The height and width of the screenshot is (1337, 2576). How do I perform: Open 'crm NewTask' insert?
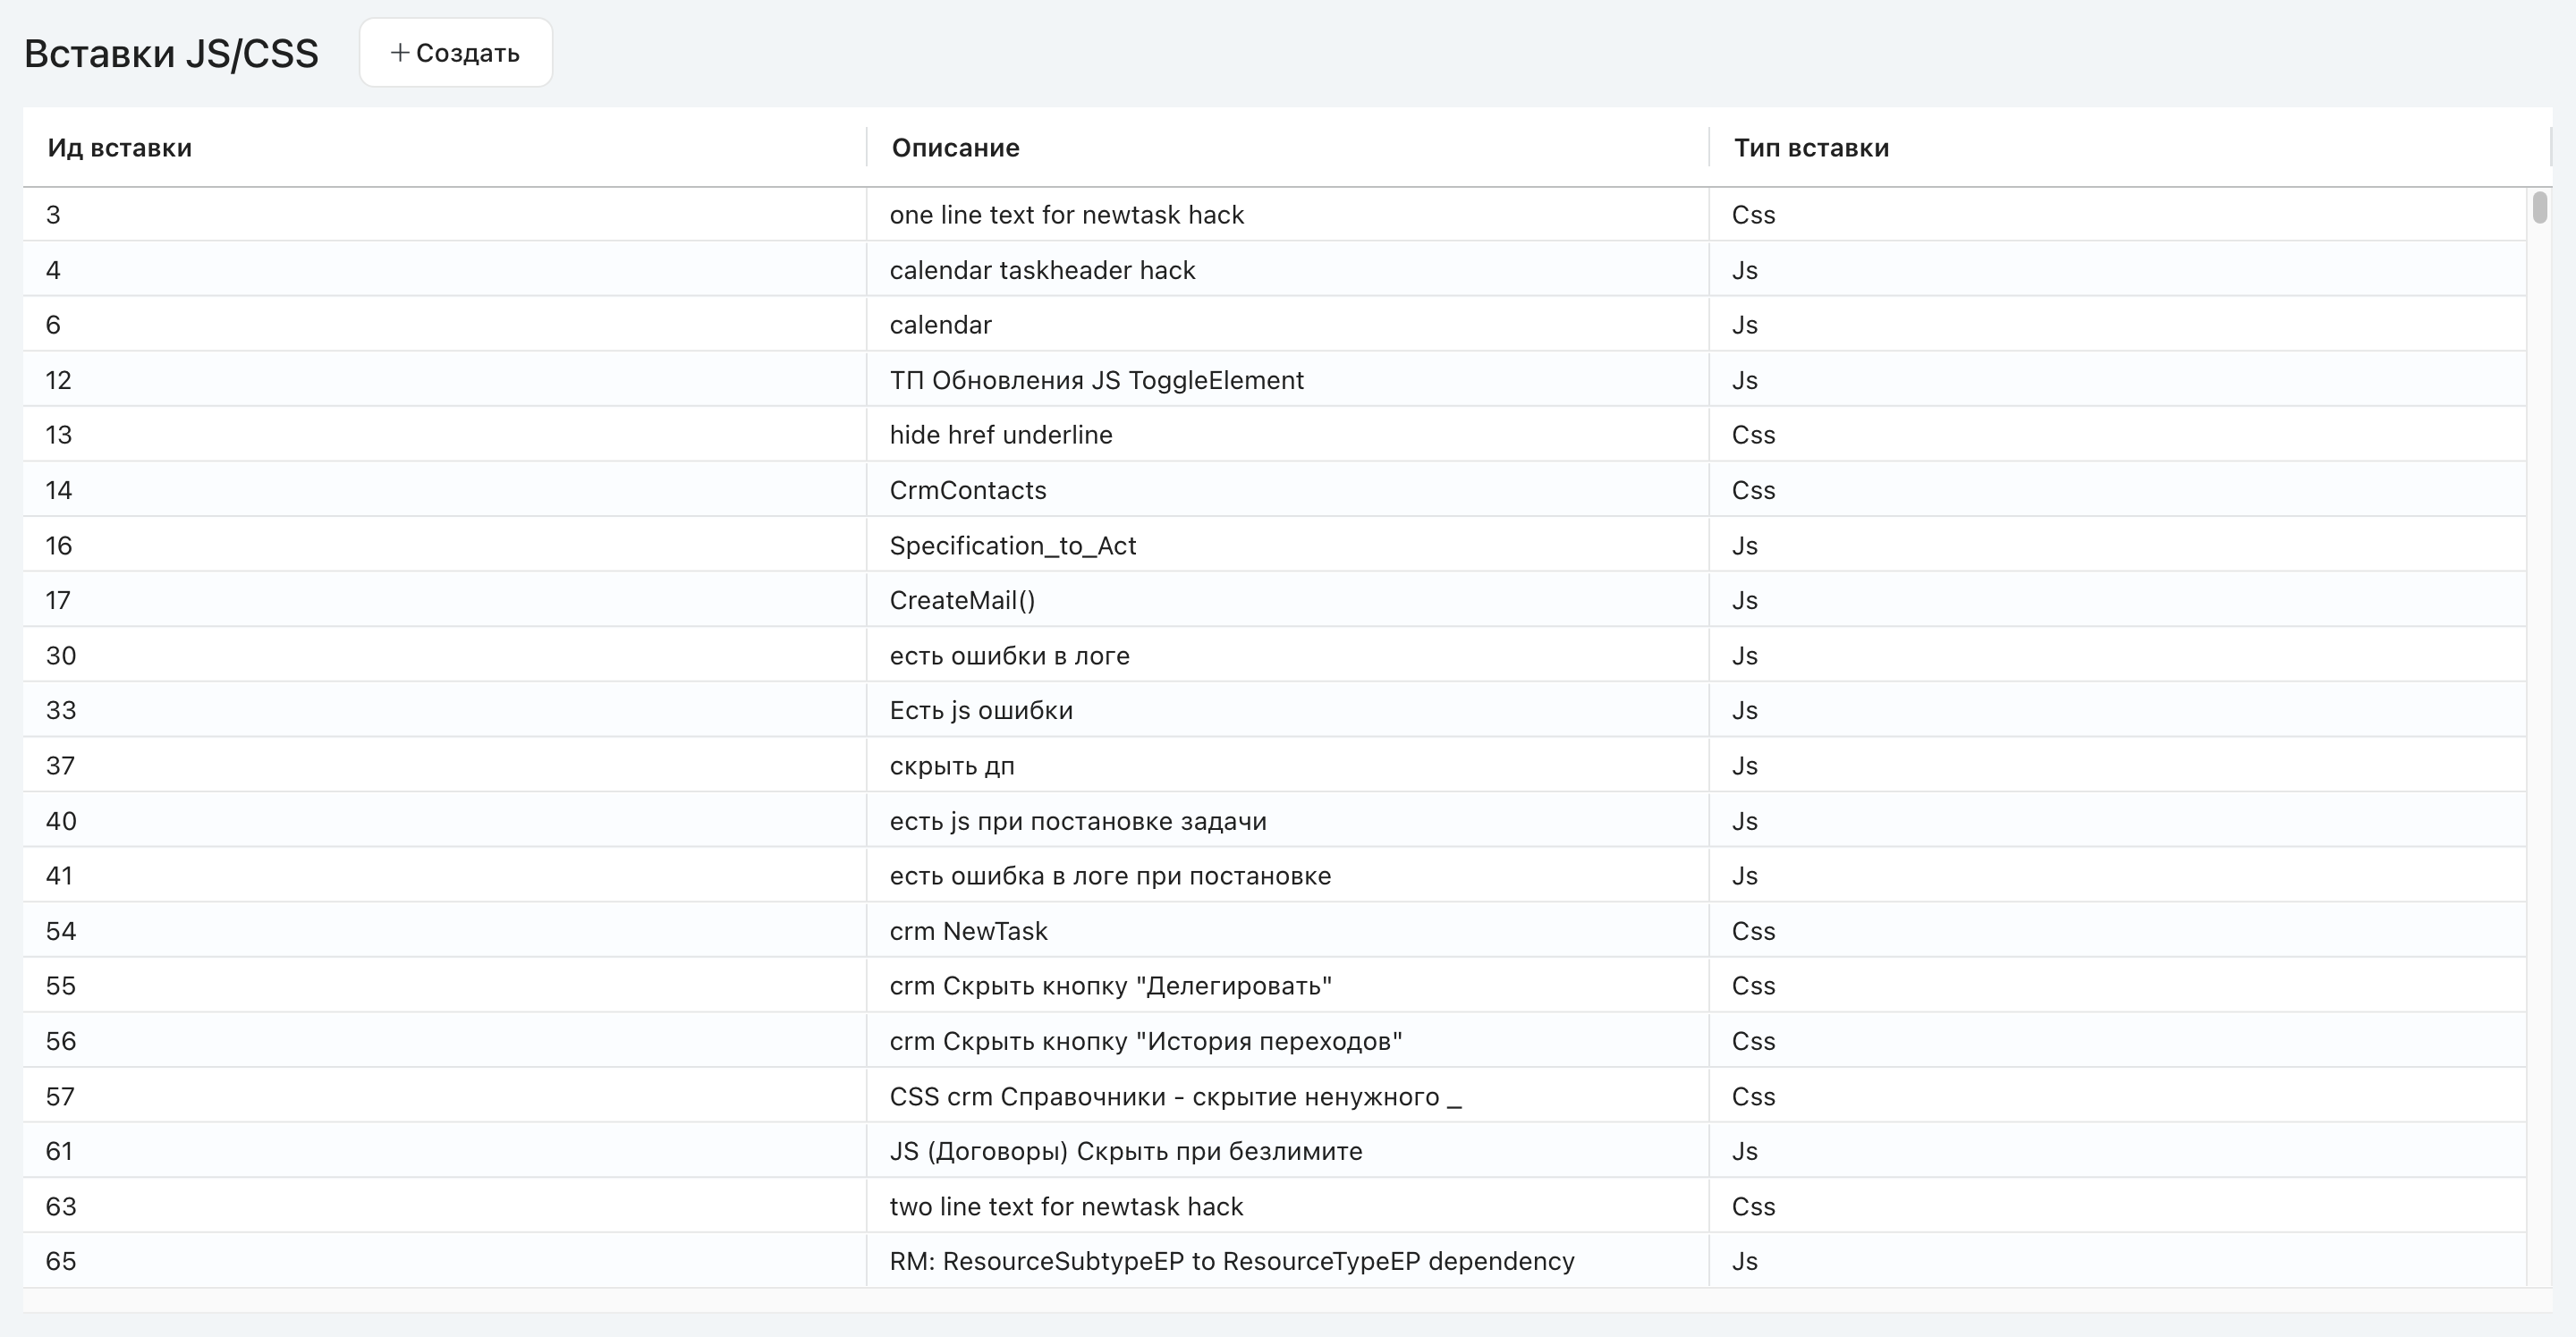[1275, 931]
